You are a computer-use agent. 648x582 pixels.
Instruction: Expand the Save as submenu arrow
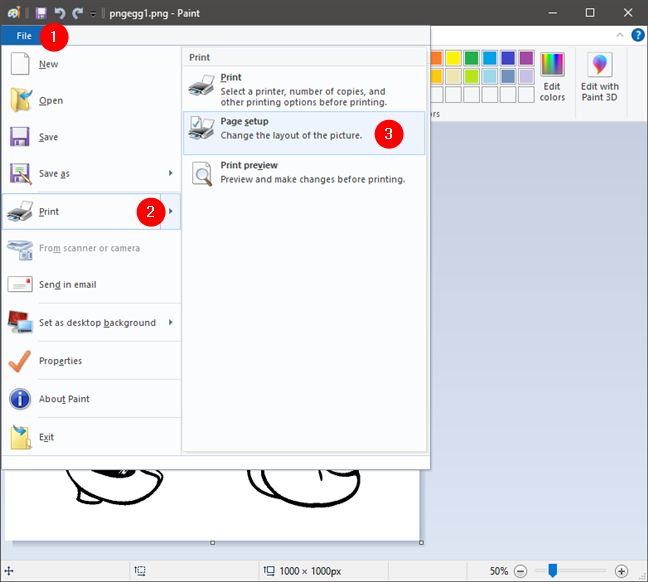(171, 174)
